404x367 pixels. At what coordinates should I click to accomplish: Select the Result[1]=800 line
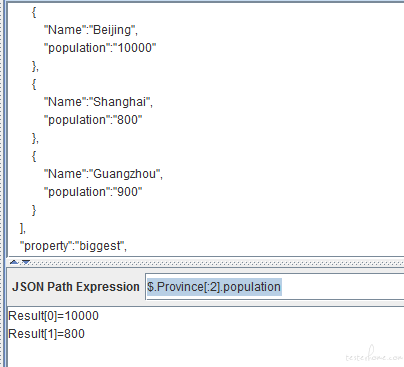46,334
